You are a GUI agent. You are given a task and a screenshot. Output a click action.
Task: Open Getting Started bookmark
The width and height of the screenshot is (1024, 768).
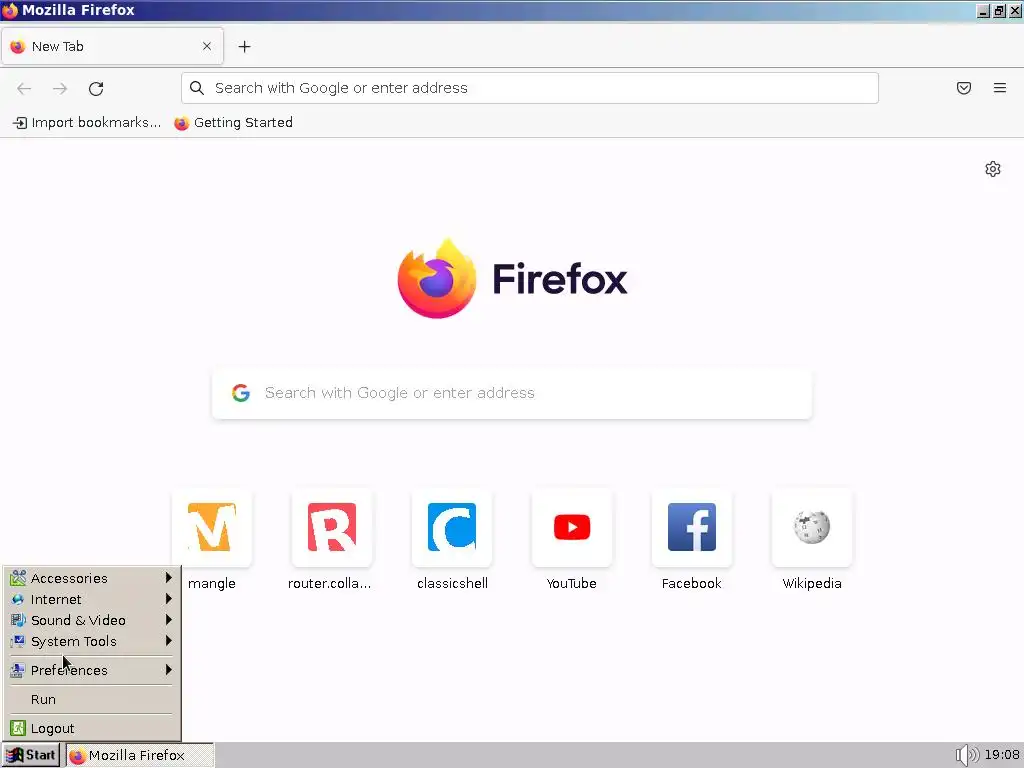point(233,123)
